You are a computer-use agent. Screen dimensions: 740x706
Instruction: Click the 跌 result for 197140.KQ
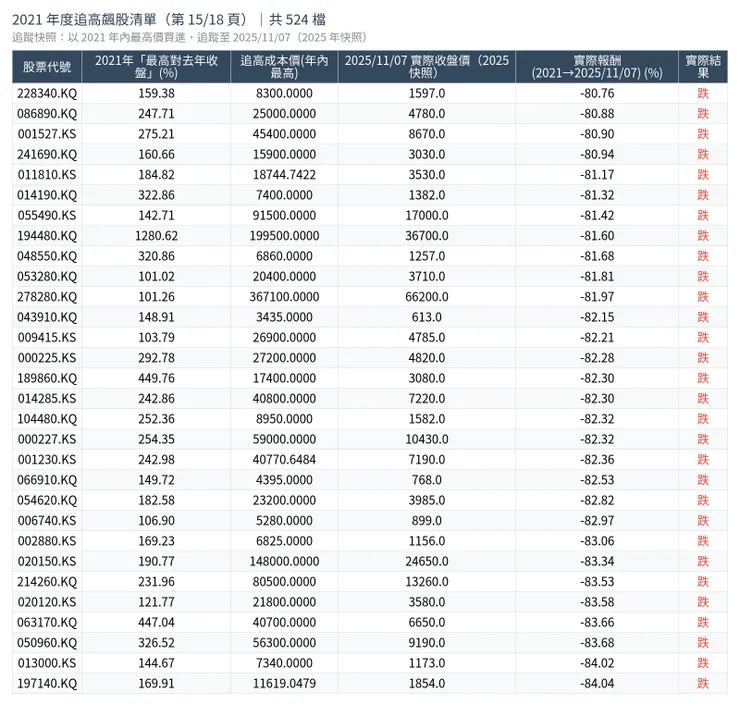[703, 683]
